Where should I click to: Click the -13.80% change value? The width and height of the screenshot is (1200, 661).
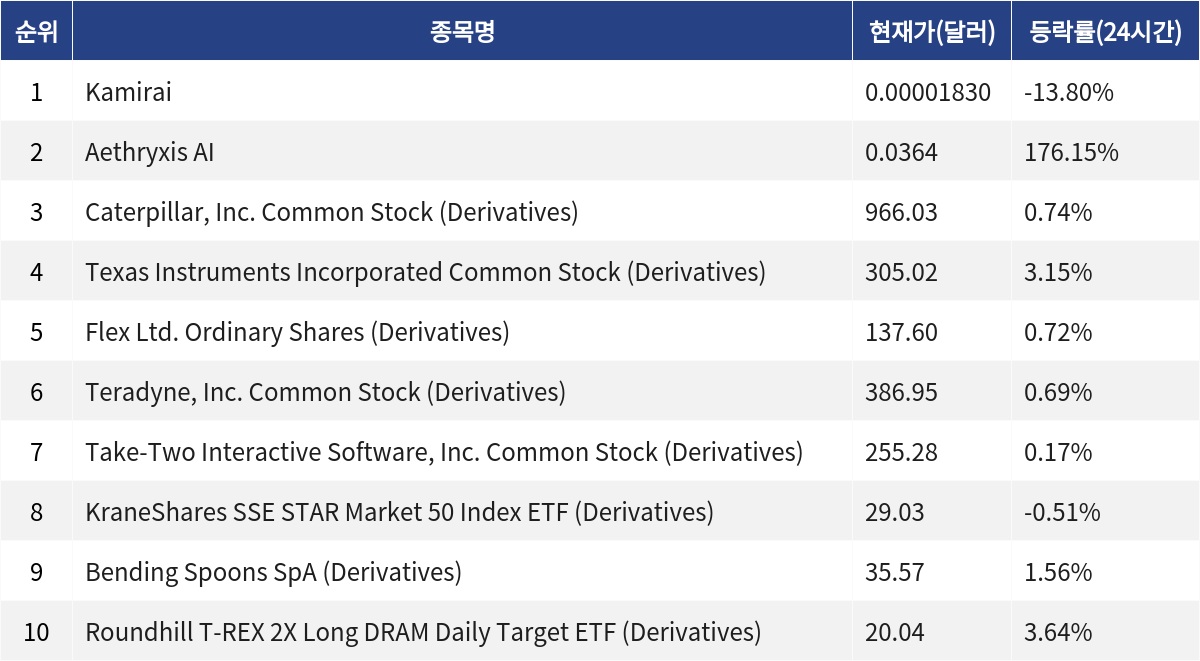pyautogui.click(x=1069, y=93)
